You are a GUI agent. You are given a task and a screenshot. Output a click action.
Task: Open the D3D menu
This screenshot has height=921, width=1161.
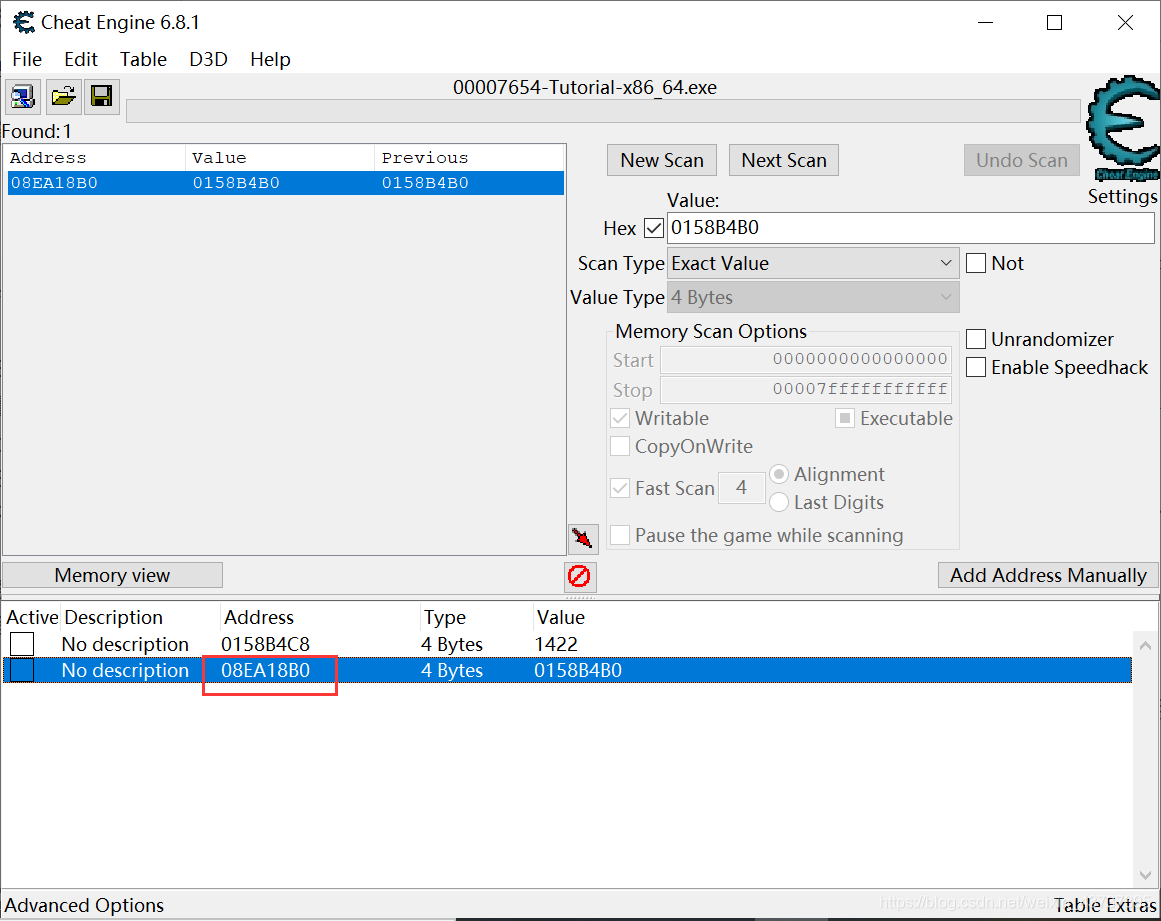click(x=208, y=59)
